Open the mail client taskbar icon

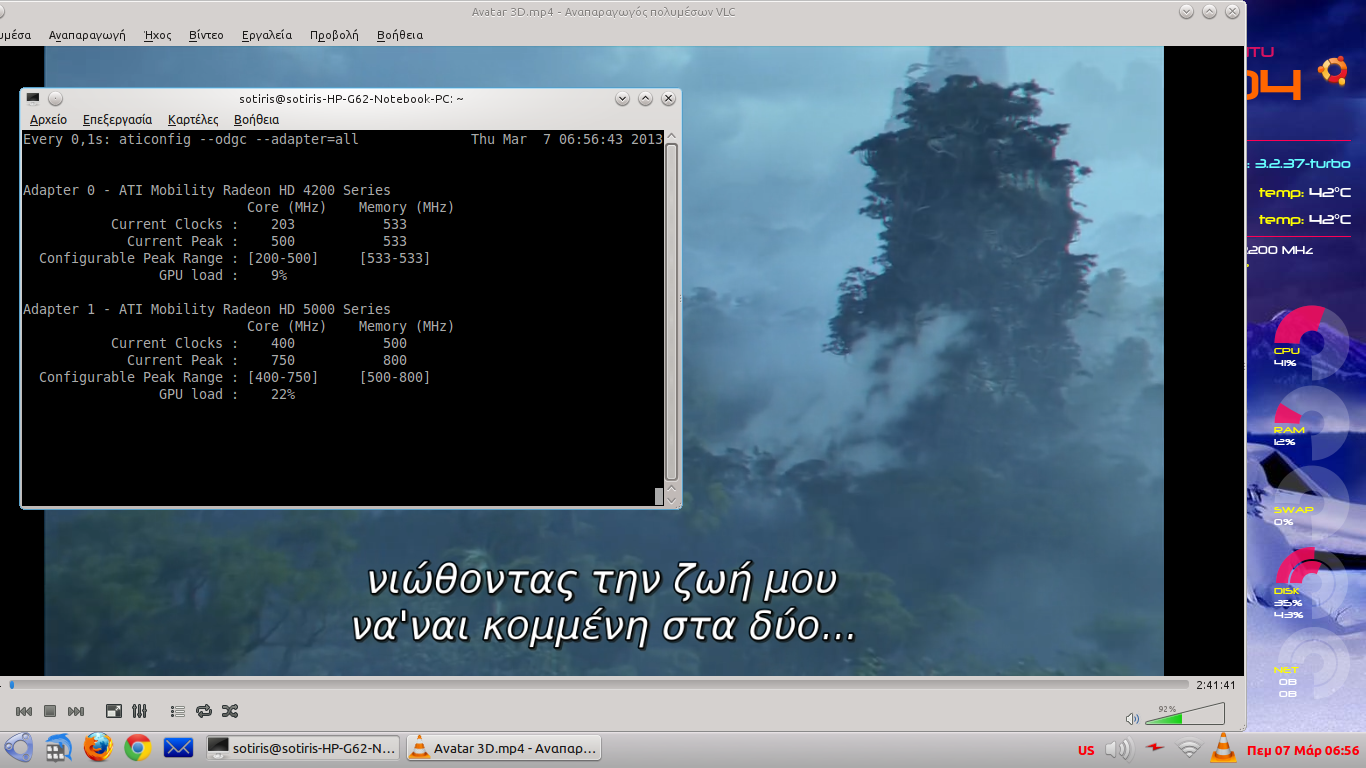[x=178, y=747]
